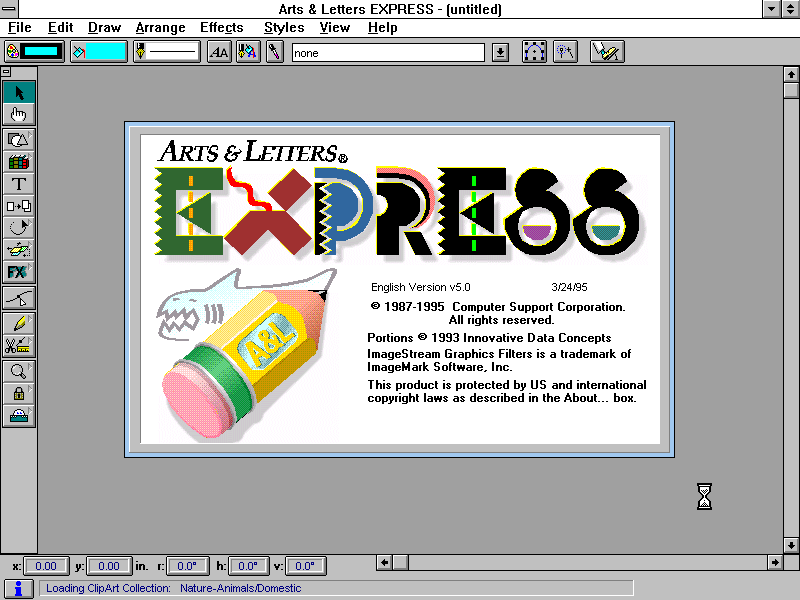This screenshot has height=600, width=800.
Task: Click the 'English Version v5.0' text
Action: (x=420, y=287)
